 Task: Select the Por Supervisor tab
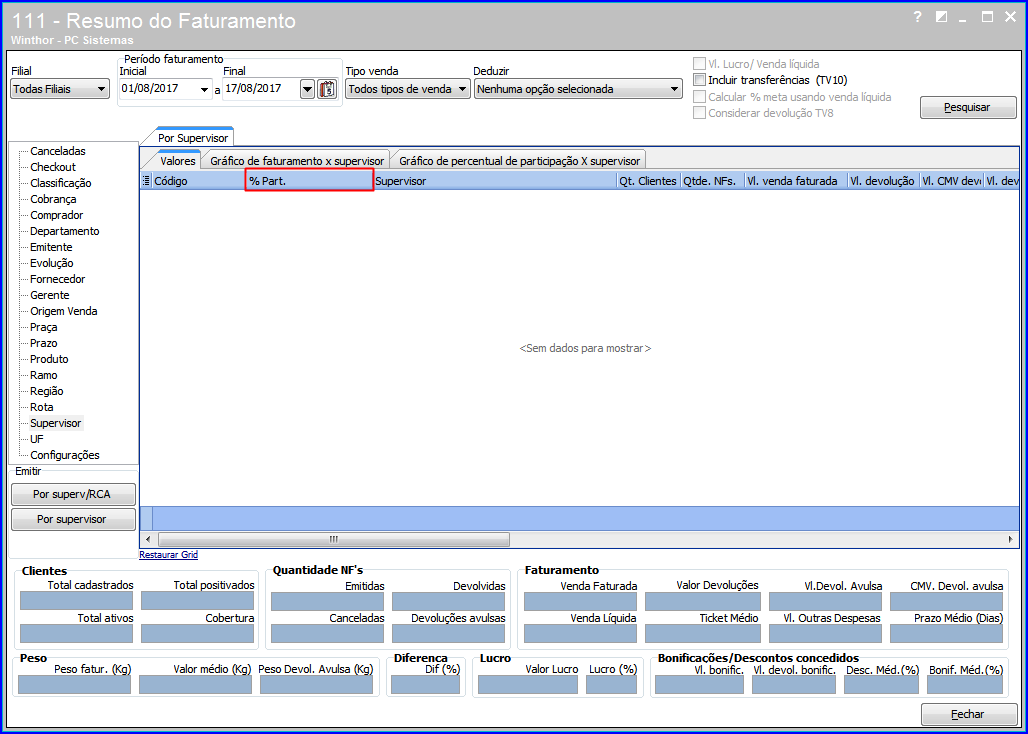coord(193,138)
